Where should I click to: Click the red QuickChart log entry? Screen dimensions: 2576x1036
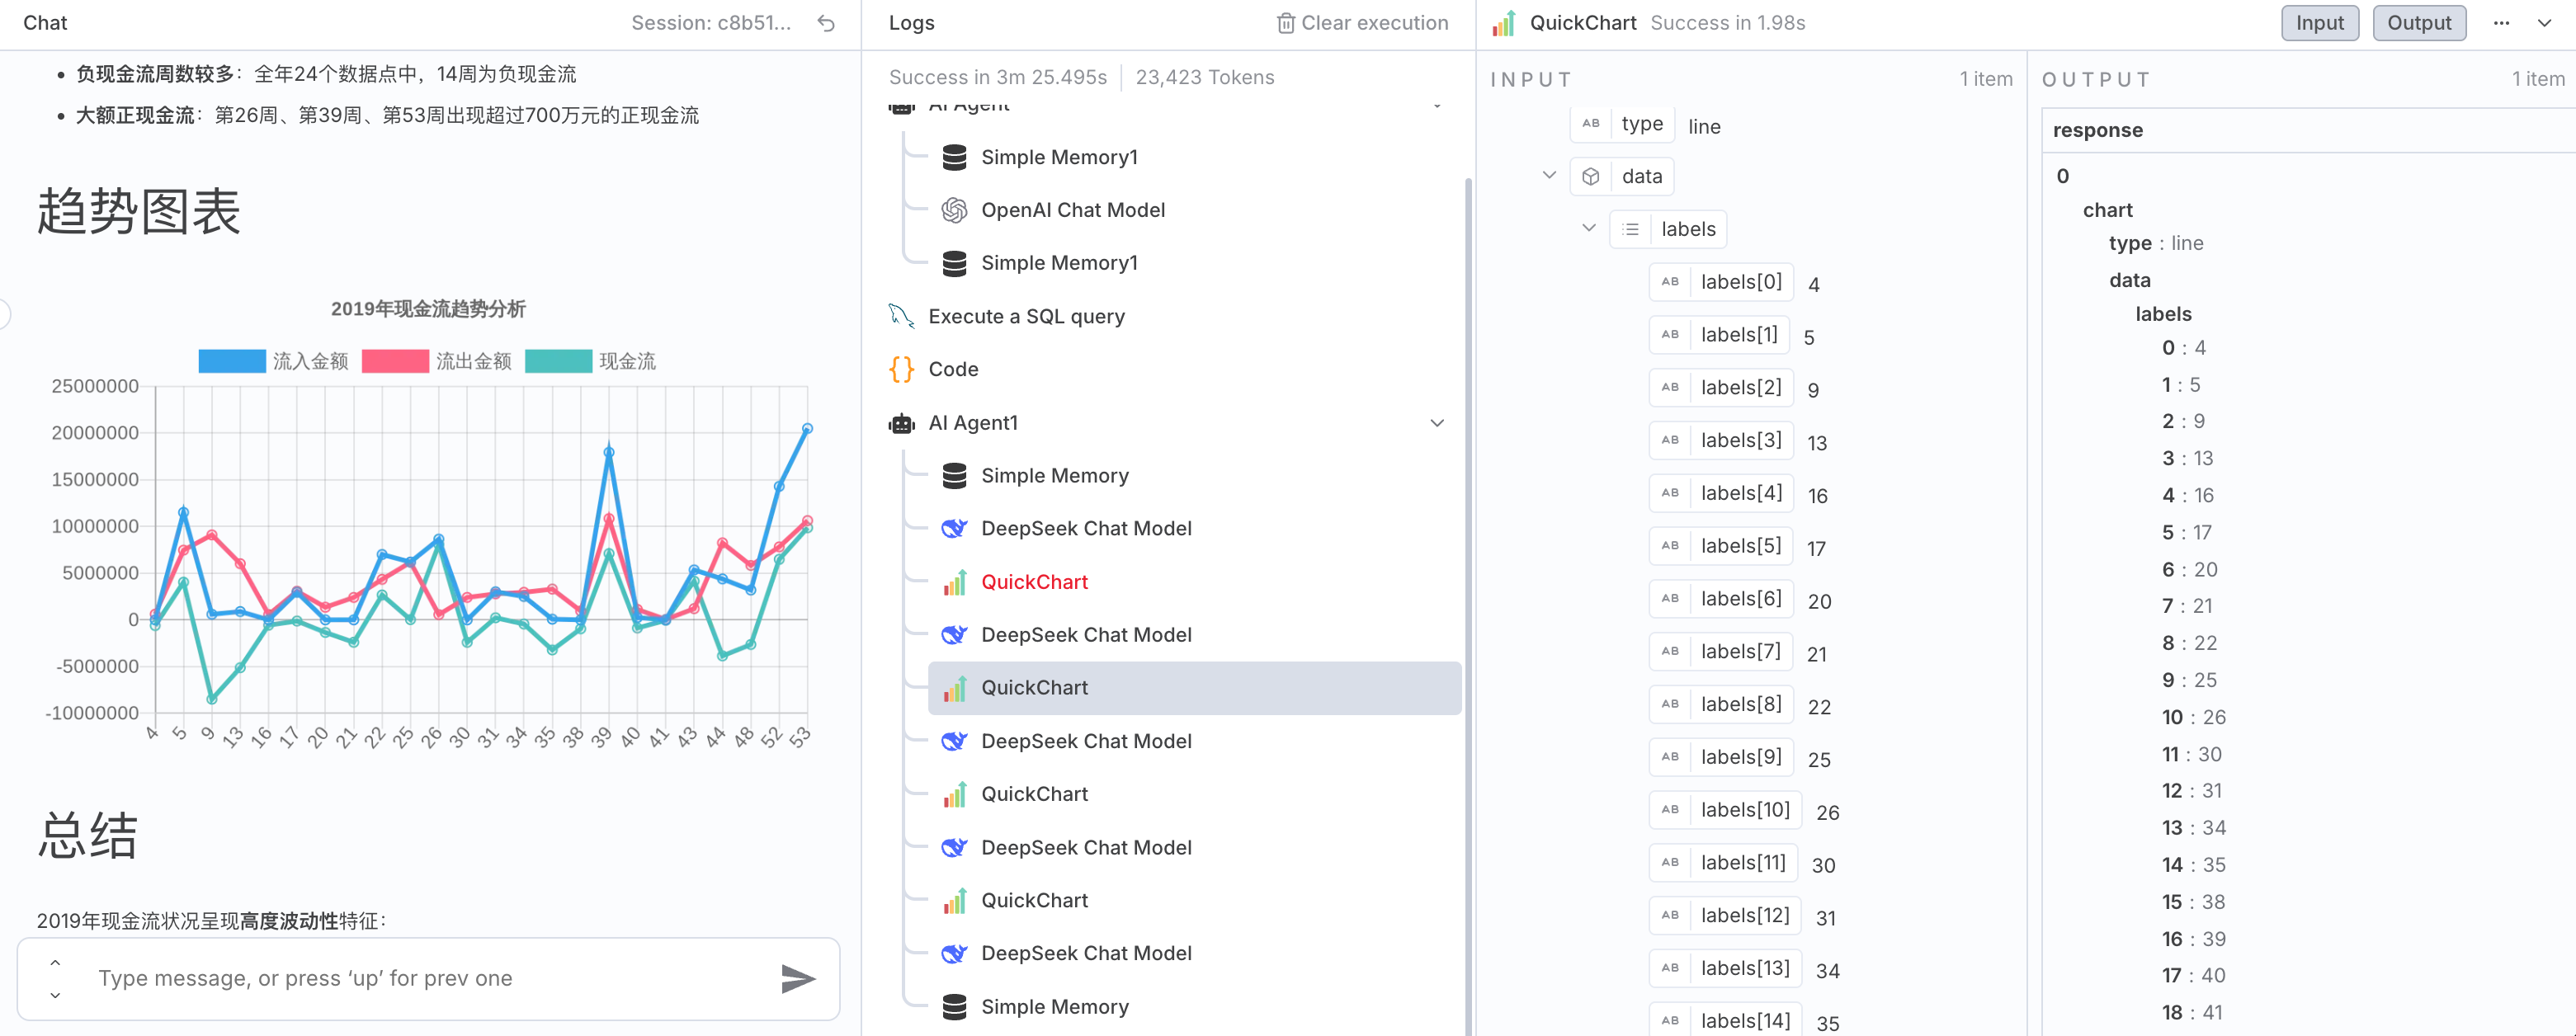pos(1034,582)
